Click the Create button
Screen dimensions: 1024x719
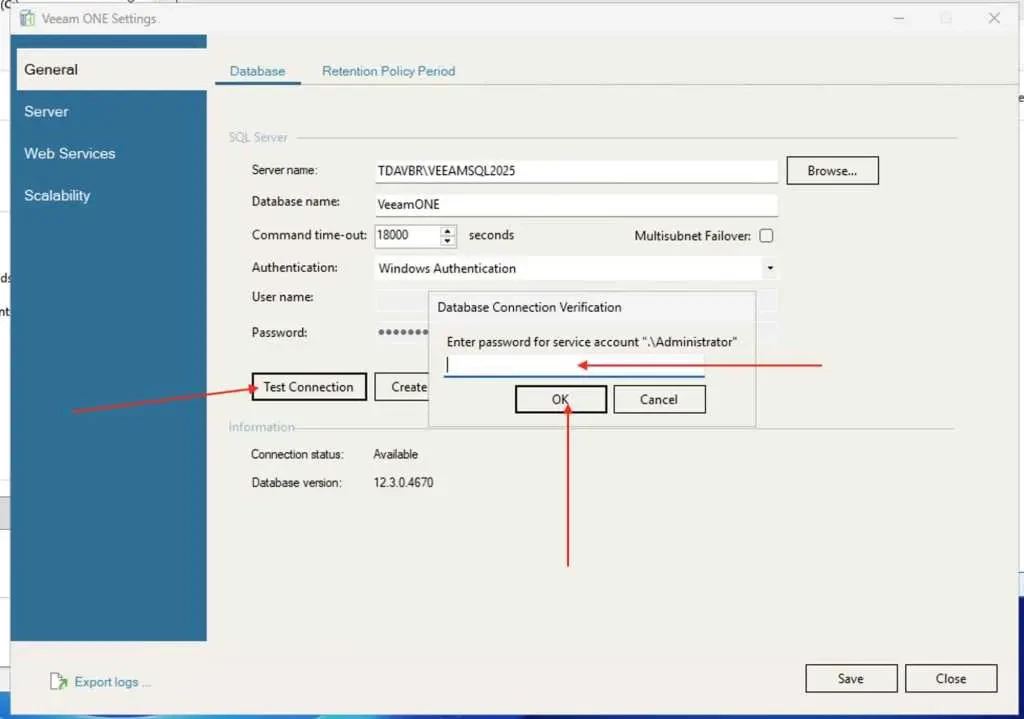[x=402, y=387]
